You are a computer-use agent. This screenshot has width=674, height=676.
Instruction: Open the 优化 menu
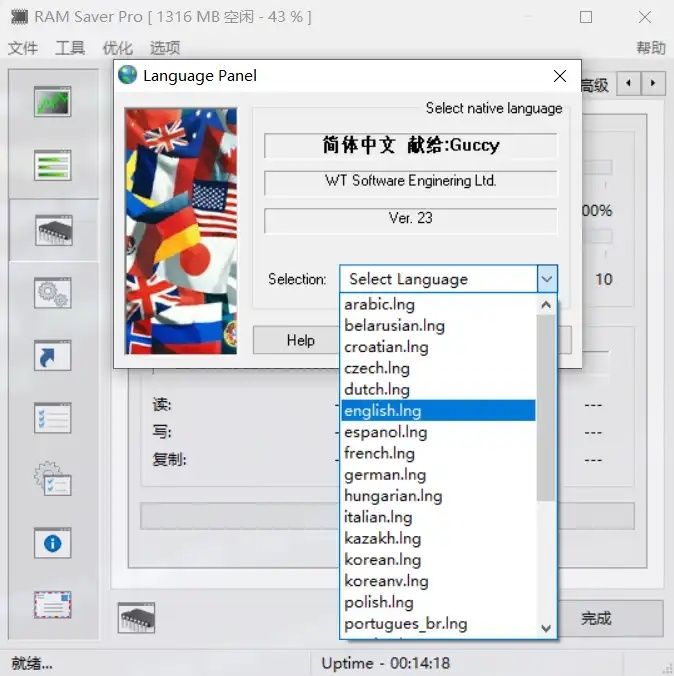coord(117,48)
